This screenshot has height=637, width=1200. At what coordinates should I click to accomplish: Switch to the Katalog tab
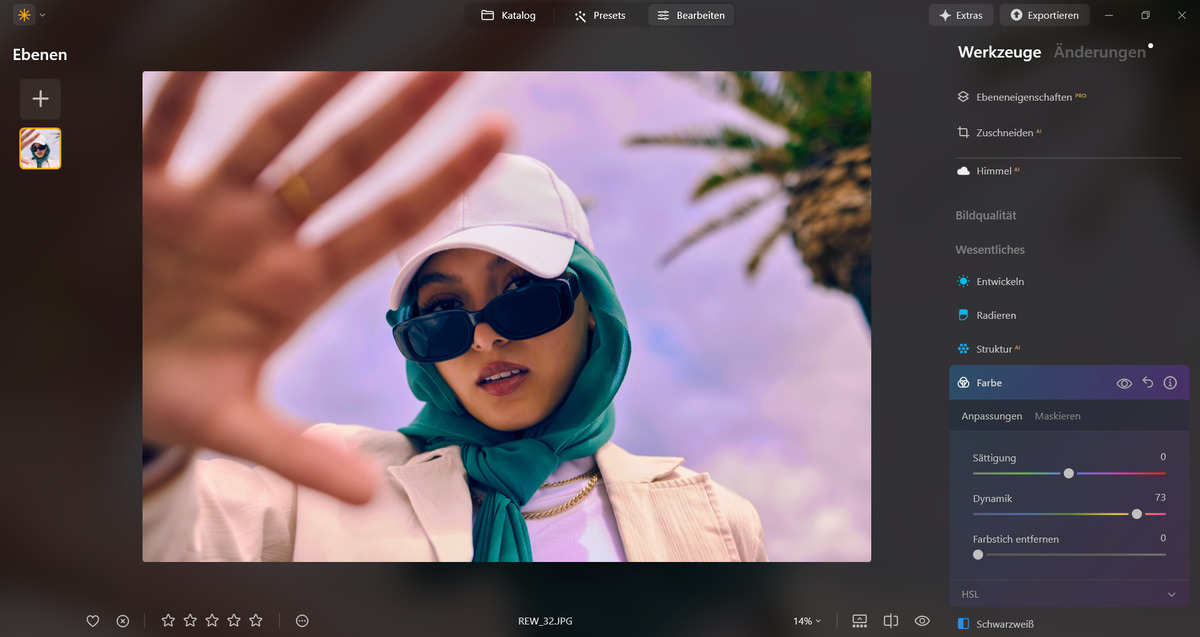click(x=508, y=15)
